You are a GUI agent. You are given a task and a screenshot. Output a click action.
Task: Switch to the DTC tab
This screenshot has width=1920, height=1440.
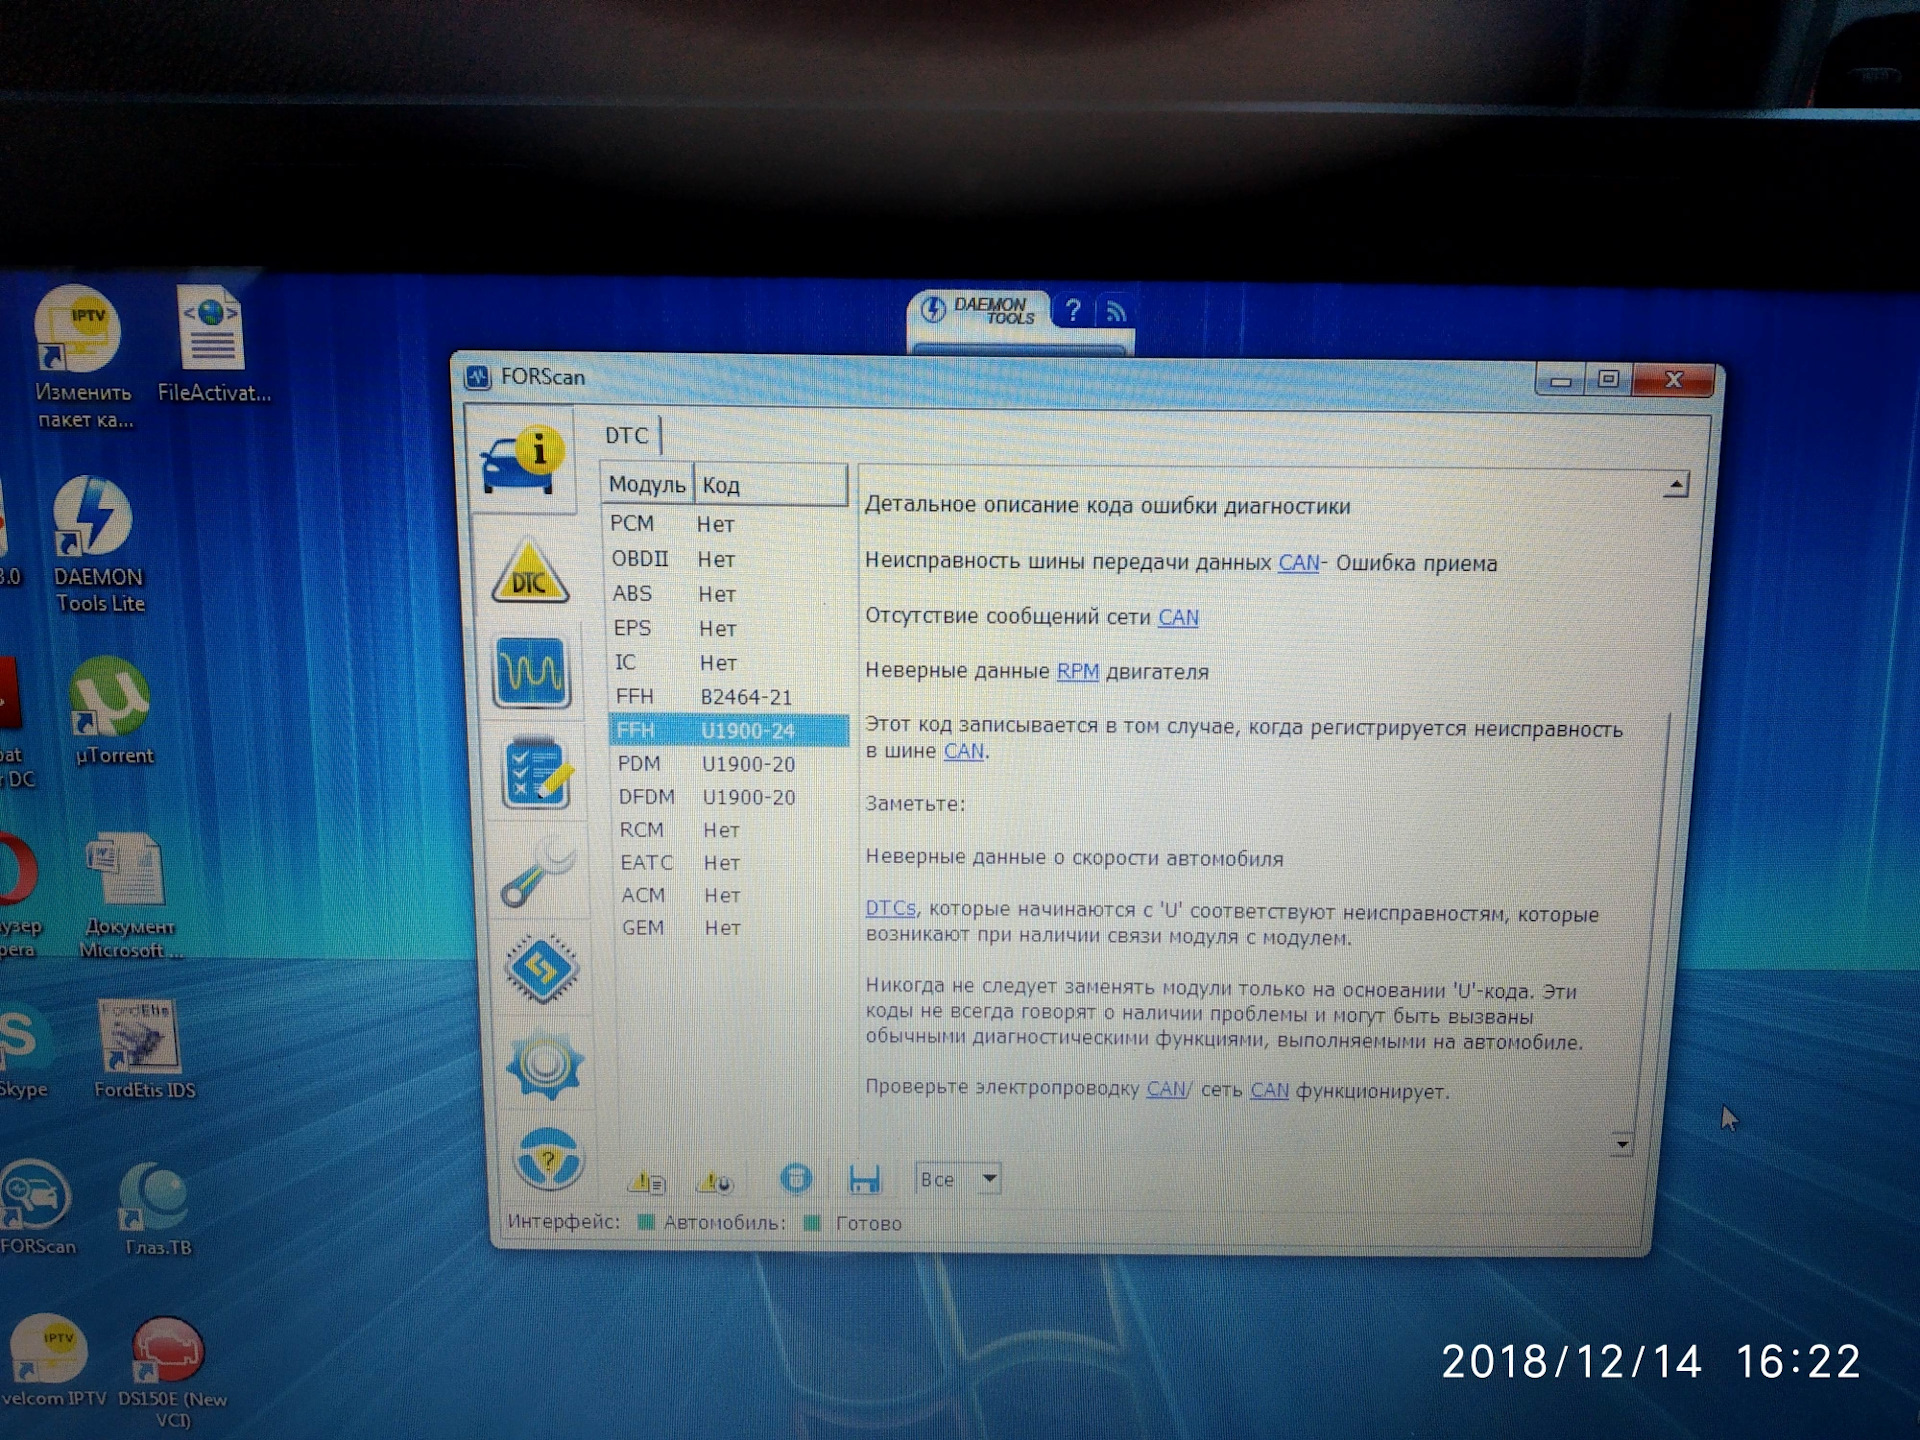[627, 435]
